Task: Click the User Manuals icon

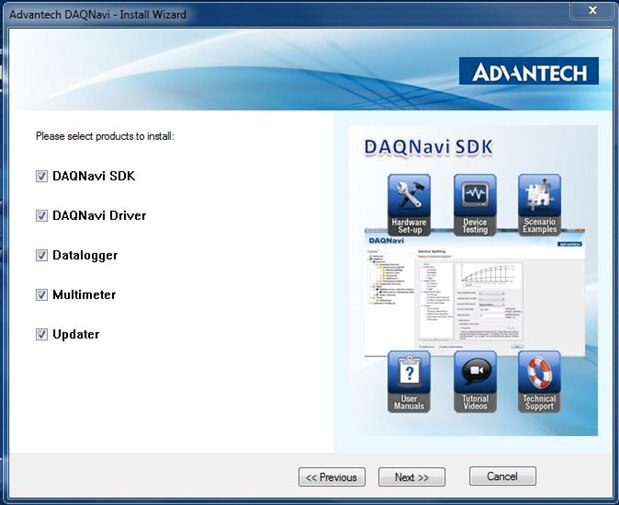Action: tap(410, 380)
